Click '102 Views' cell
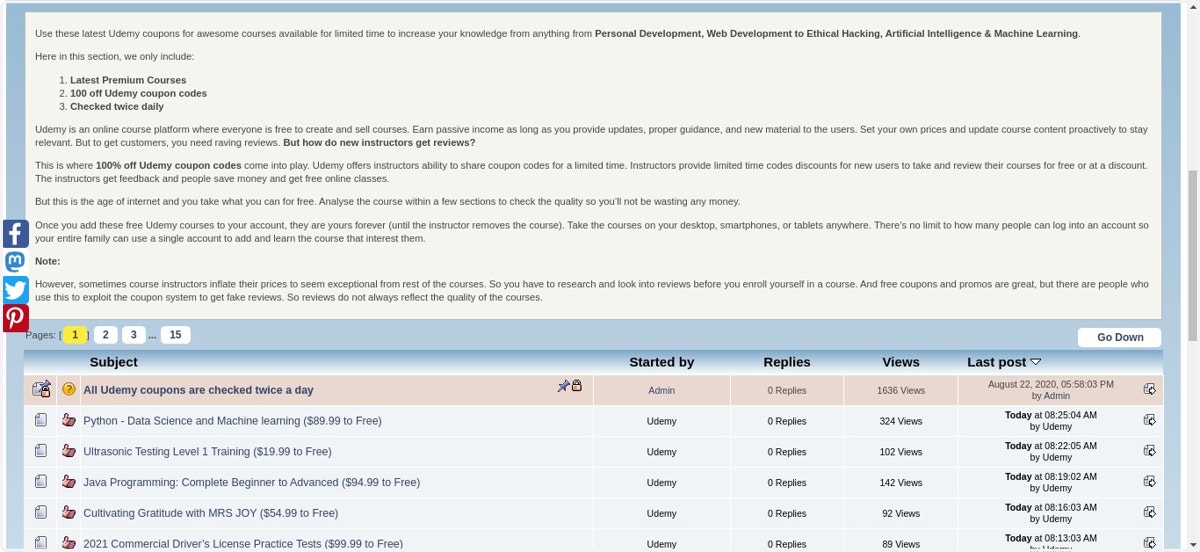 (x=901, y=452)
